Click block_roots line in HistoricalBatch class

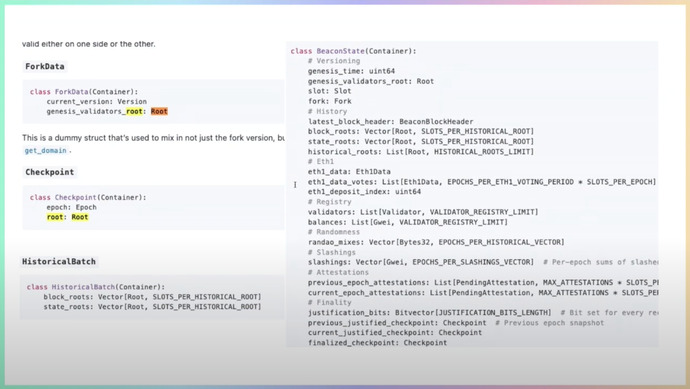click(152, 297)
